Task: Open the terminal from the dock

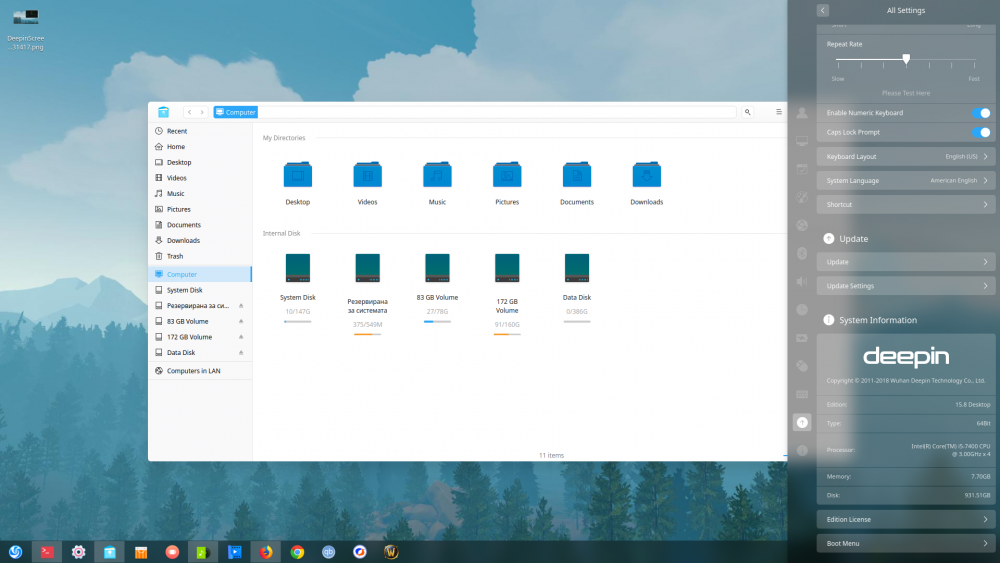Action: click(x=47, y=552)
